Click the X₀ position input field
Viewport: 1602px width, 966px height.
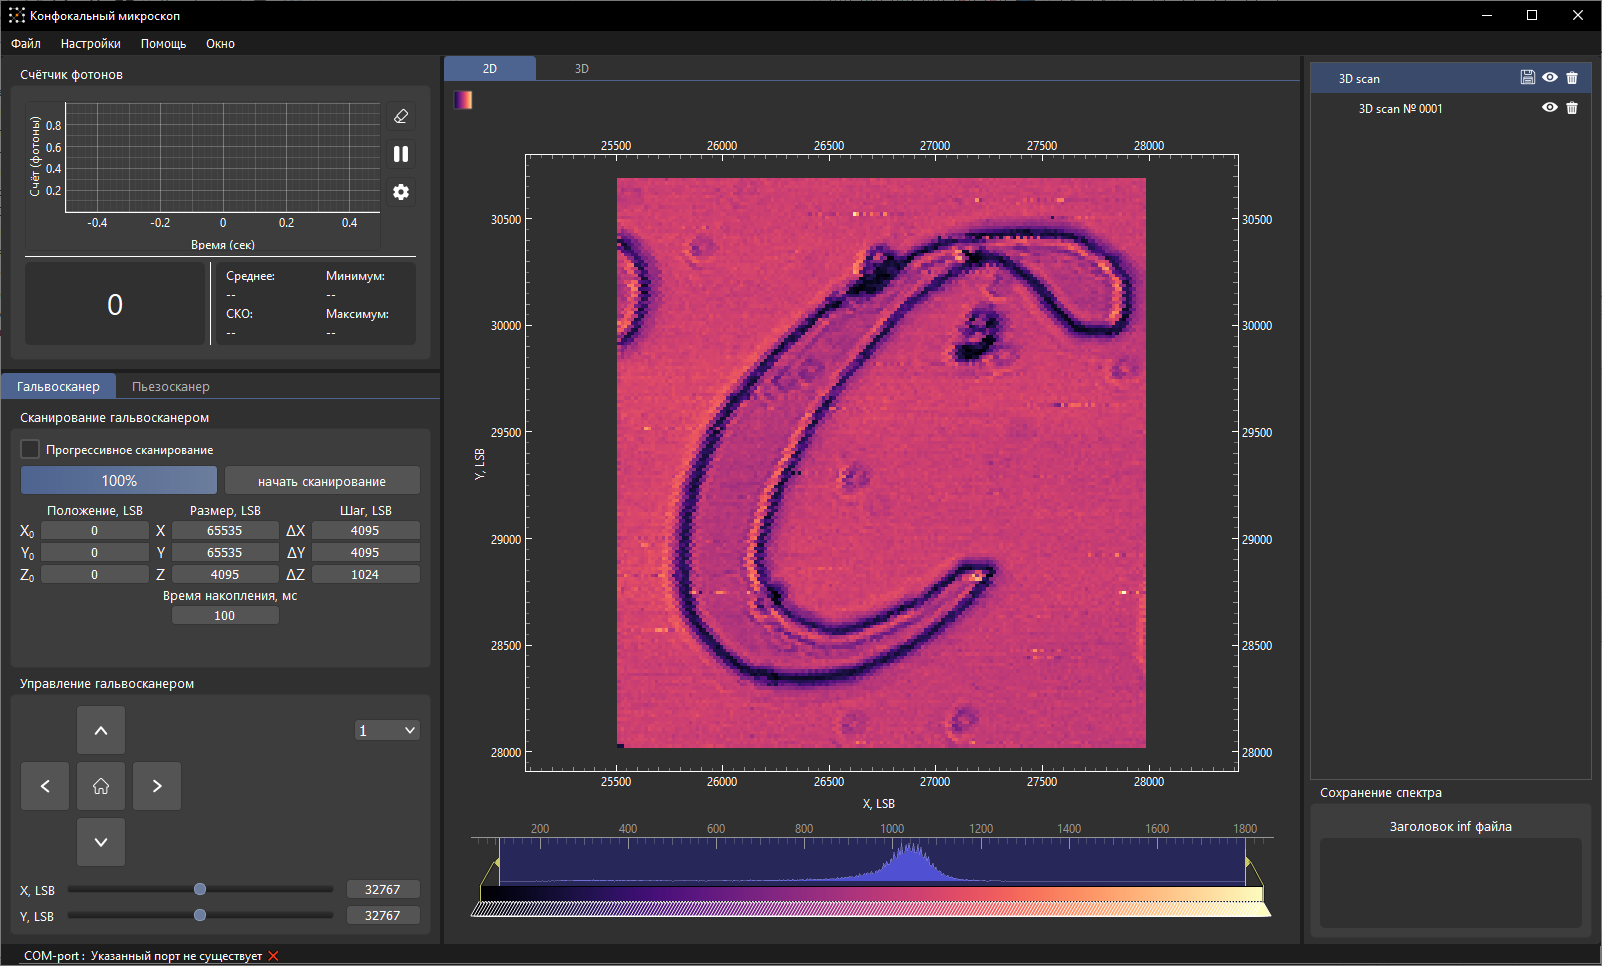point(95,531)
